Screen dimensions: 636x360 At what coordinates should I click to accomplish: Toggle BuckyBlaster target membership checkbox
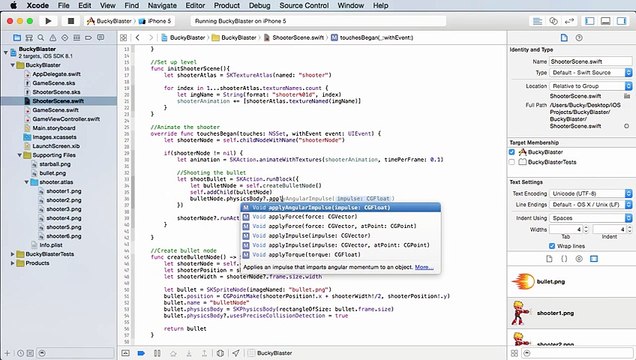click(x=511, y=152)
